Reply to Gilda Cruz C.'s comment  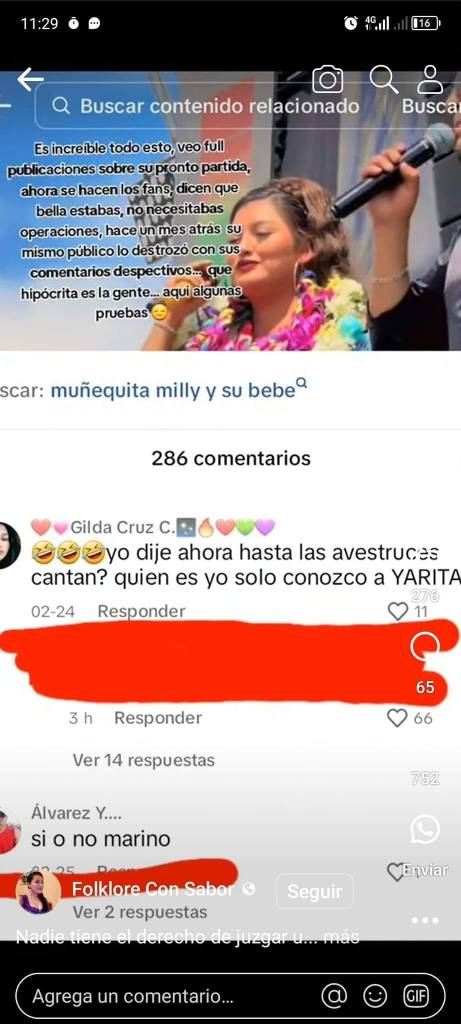point(141,611)
